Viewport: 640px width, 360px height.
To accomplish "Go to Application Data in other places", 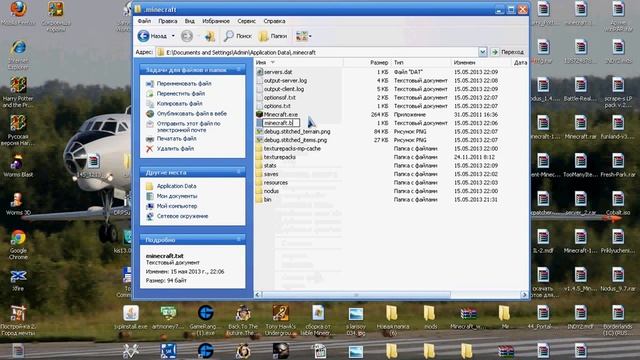I will click(176, 186).
